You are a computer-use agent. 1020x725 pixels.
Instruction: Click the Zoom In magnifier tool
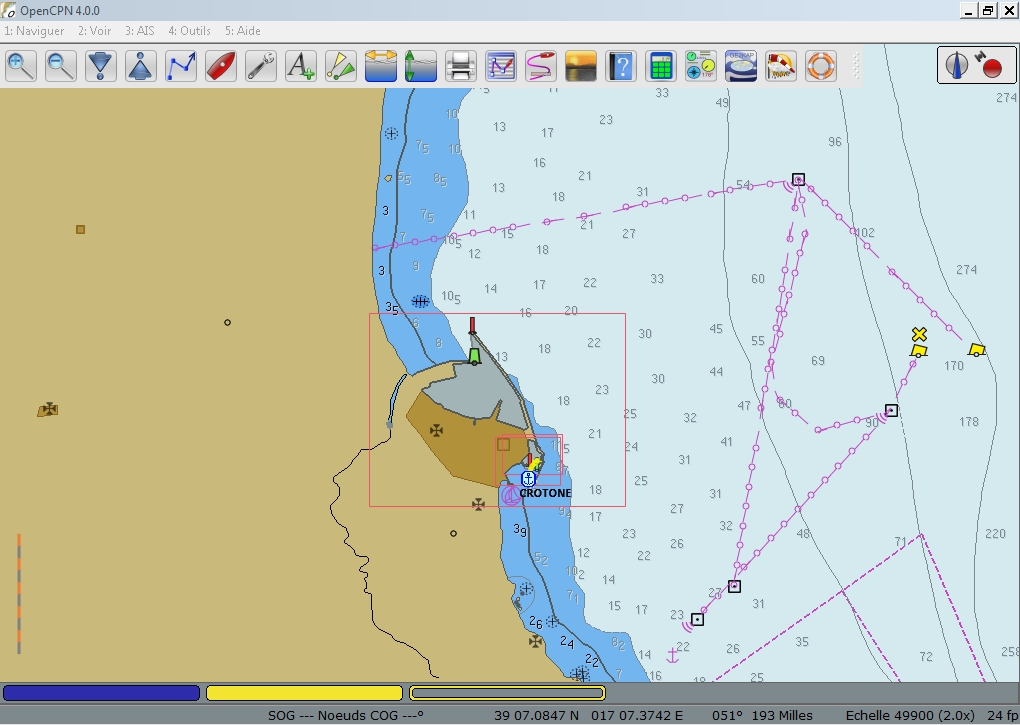click(x=21, y=67)
